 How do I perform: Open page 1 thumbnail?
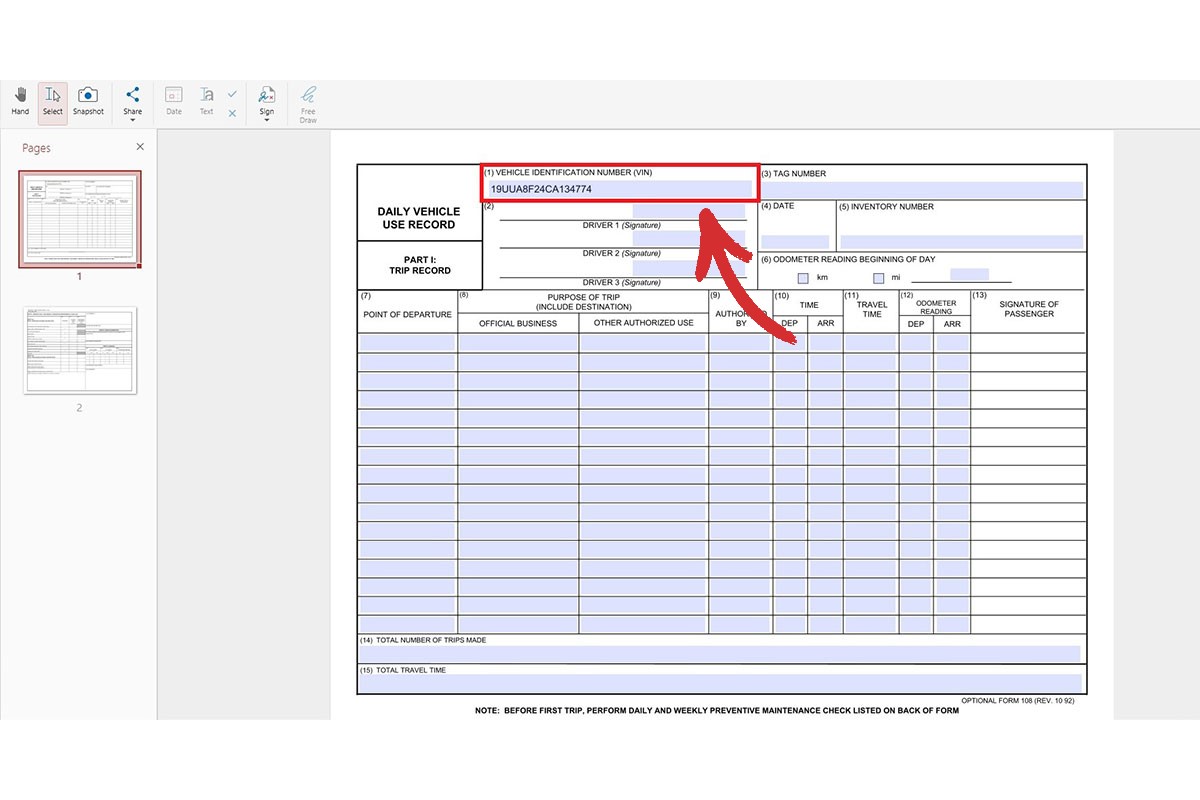pyautogui.click(x=80, y=219)
